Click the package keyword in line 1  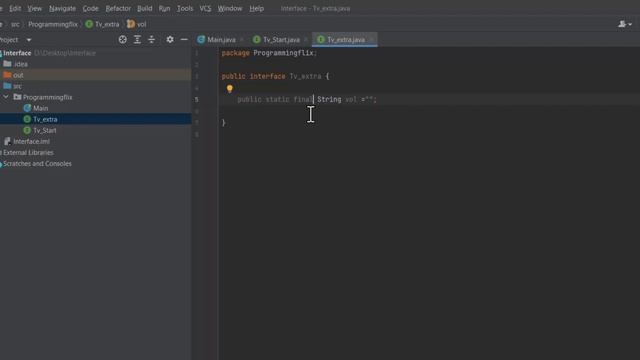pyautogui.click(x=236, y=53)
